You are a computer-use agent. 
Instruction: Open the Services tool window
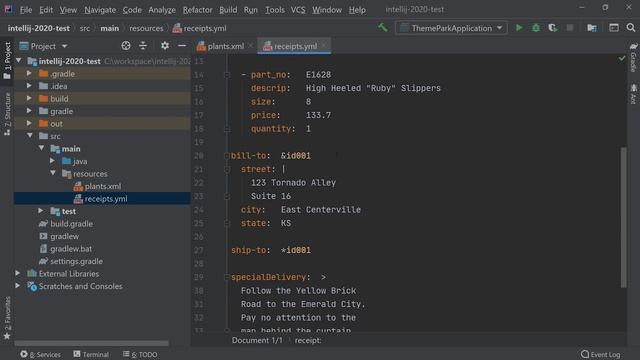(x=40, y=354)
